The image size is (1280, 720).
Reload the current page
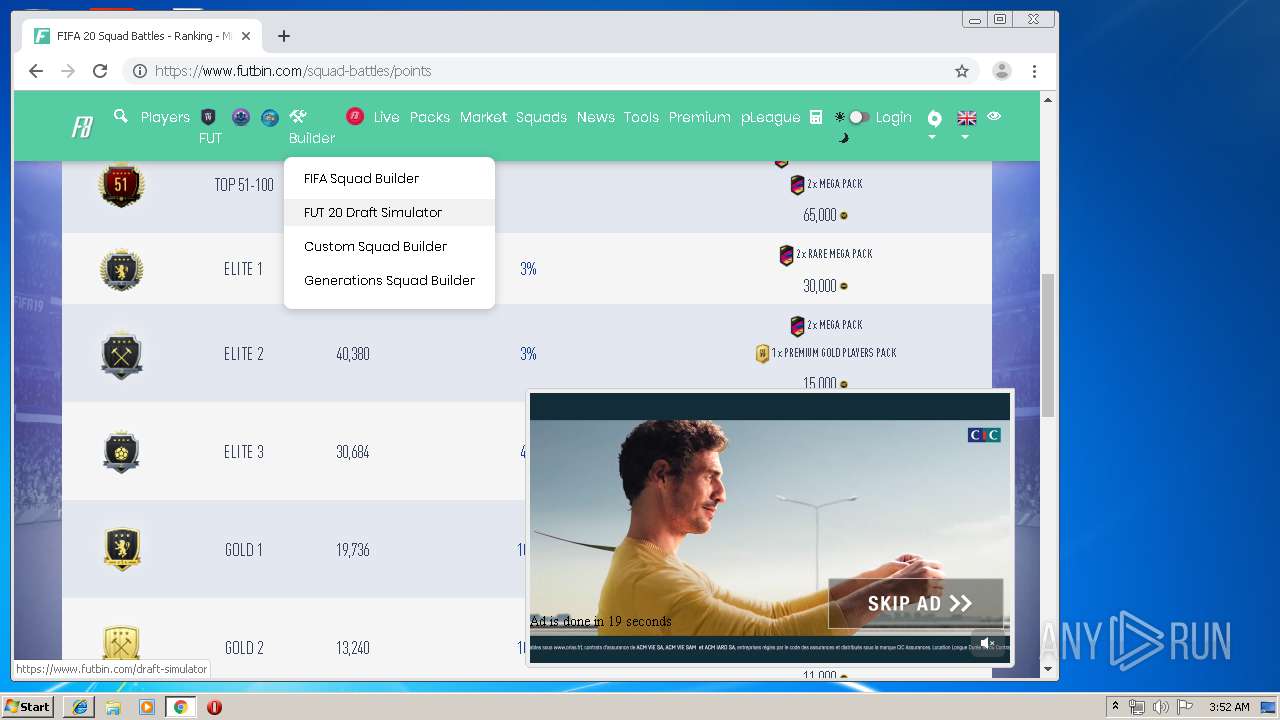(100, 71)
